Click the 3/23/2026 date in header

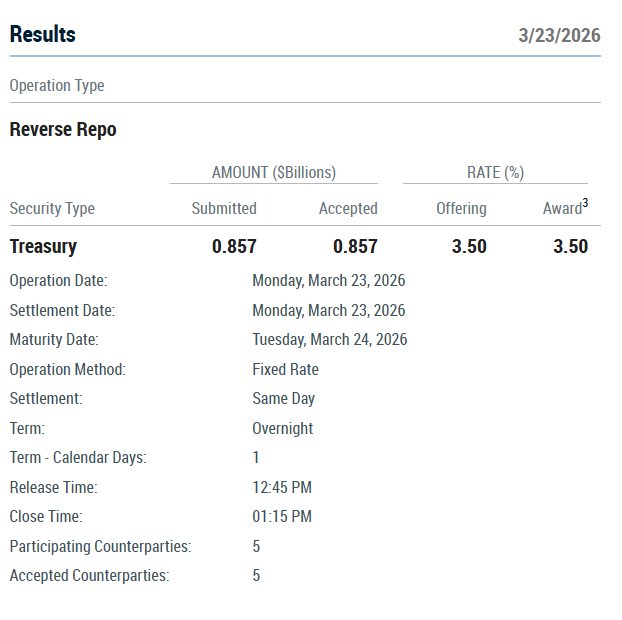(x=559, y=35)
